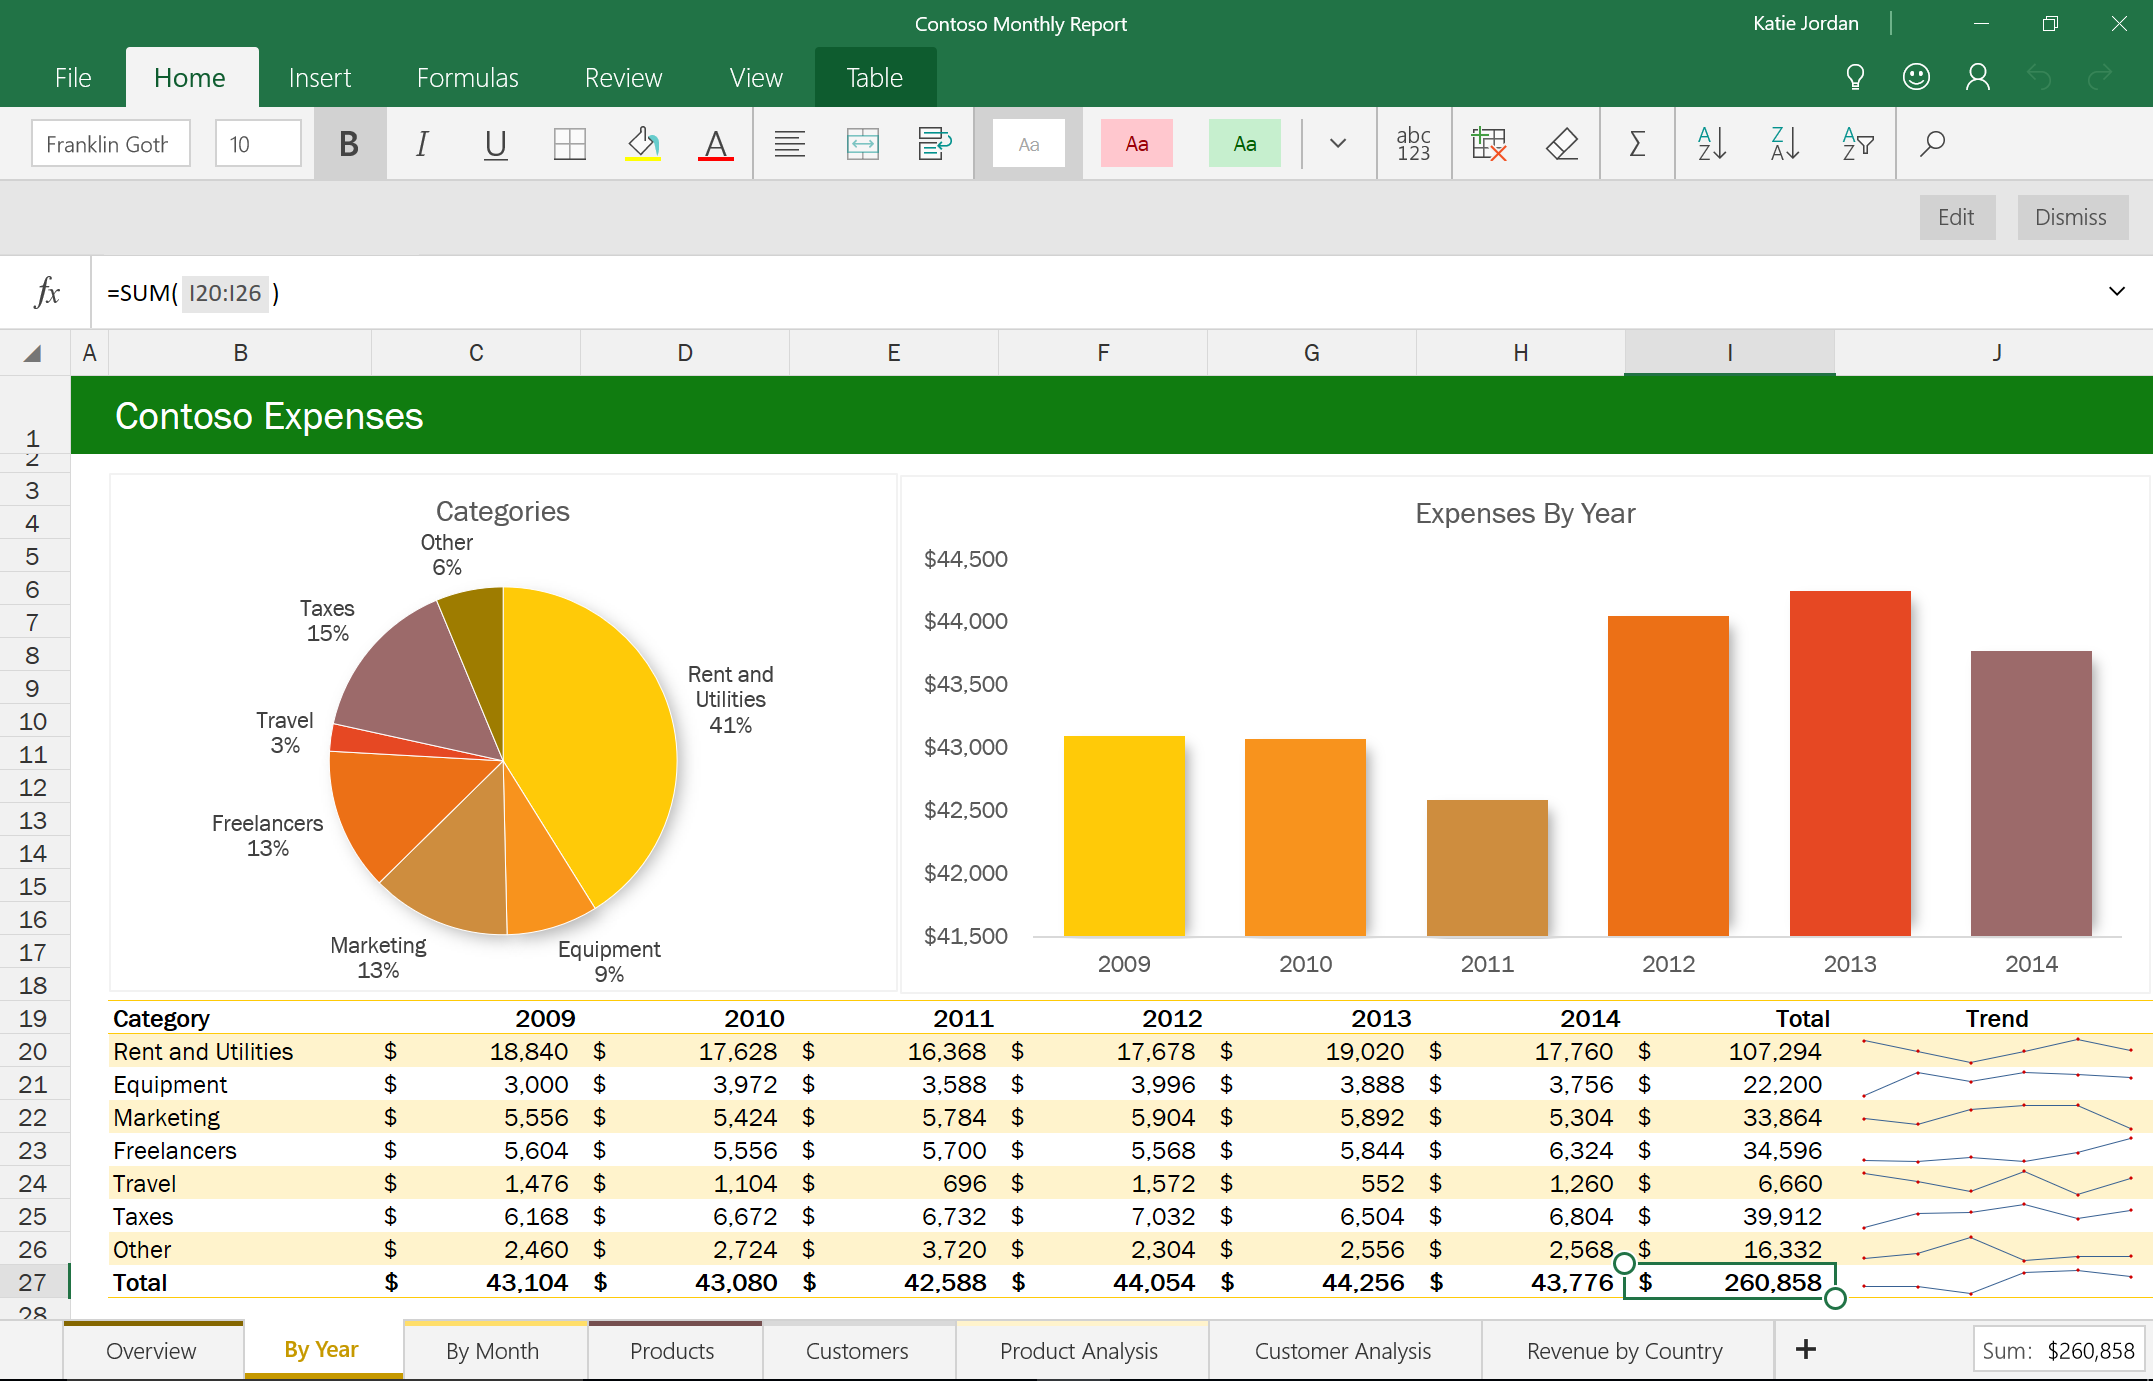Add a new sheet with the plus button
This screenshot has width=2153, height=1381.
(x=1806, y=1349)
